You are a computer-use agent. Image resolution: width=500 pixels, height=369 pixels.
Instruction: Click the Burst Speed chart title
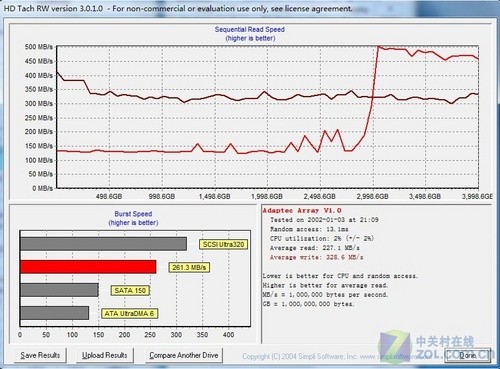[133, 214]
